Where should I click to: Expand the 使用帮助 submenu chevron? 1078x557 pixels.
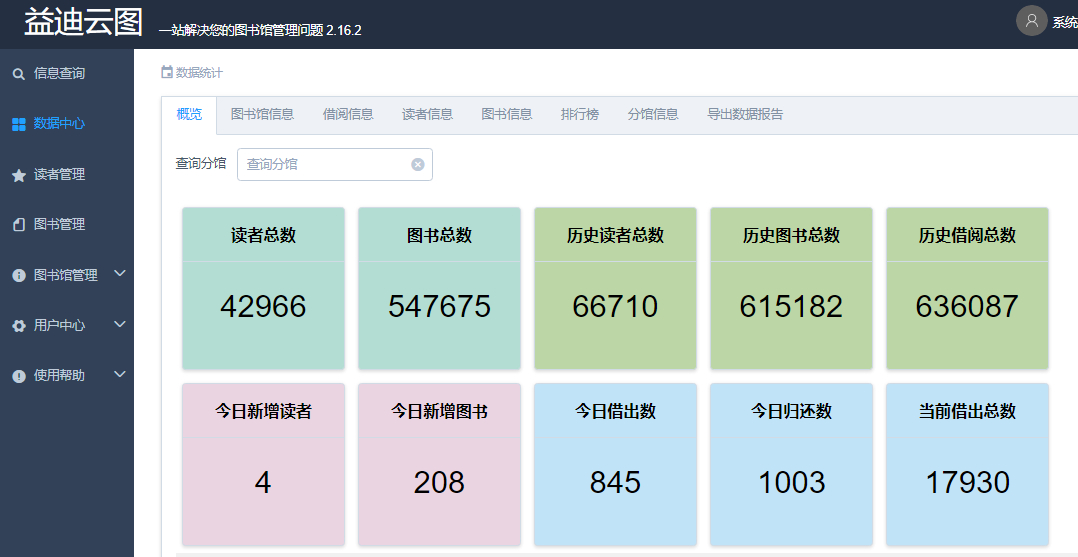[120, 375]
